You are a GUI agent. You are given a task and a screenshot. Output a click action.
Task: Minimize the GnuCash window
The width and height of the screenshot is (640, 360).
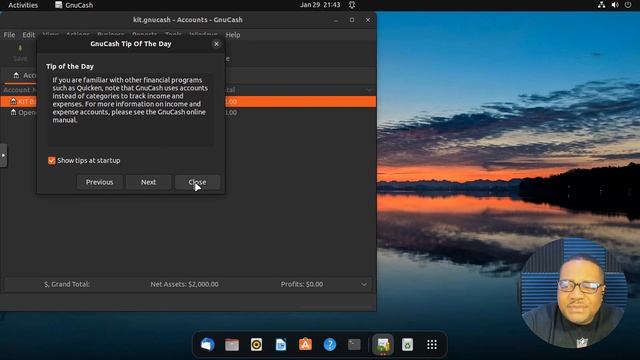point(336,20)
